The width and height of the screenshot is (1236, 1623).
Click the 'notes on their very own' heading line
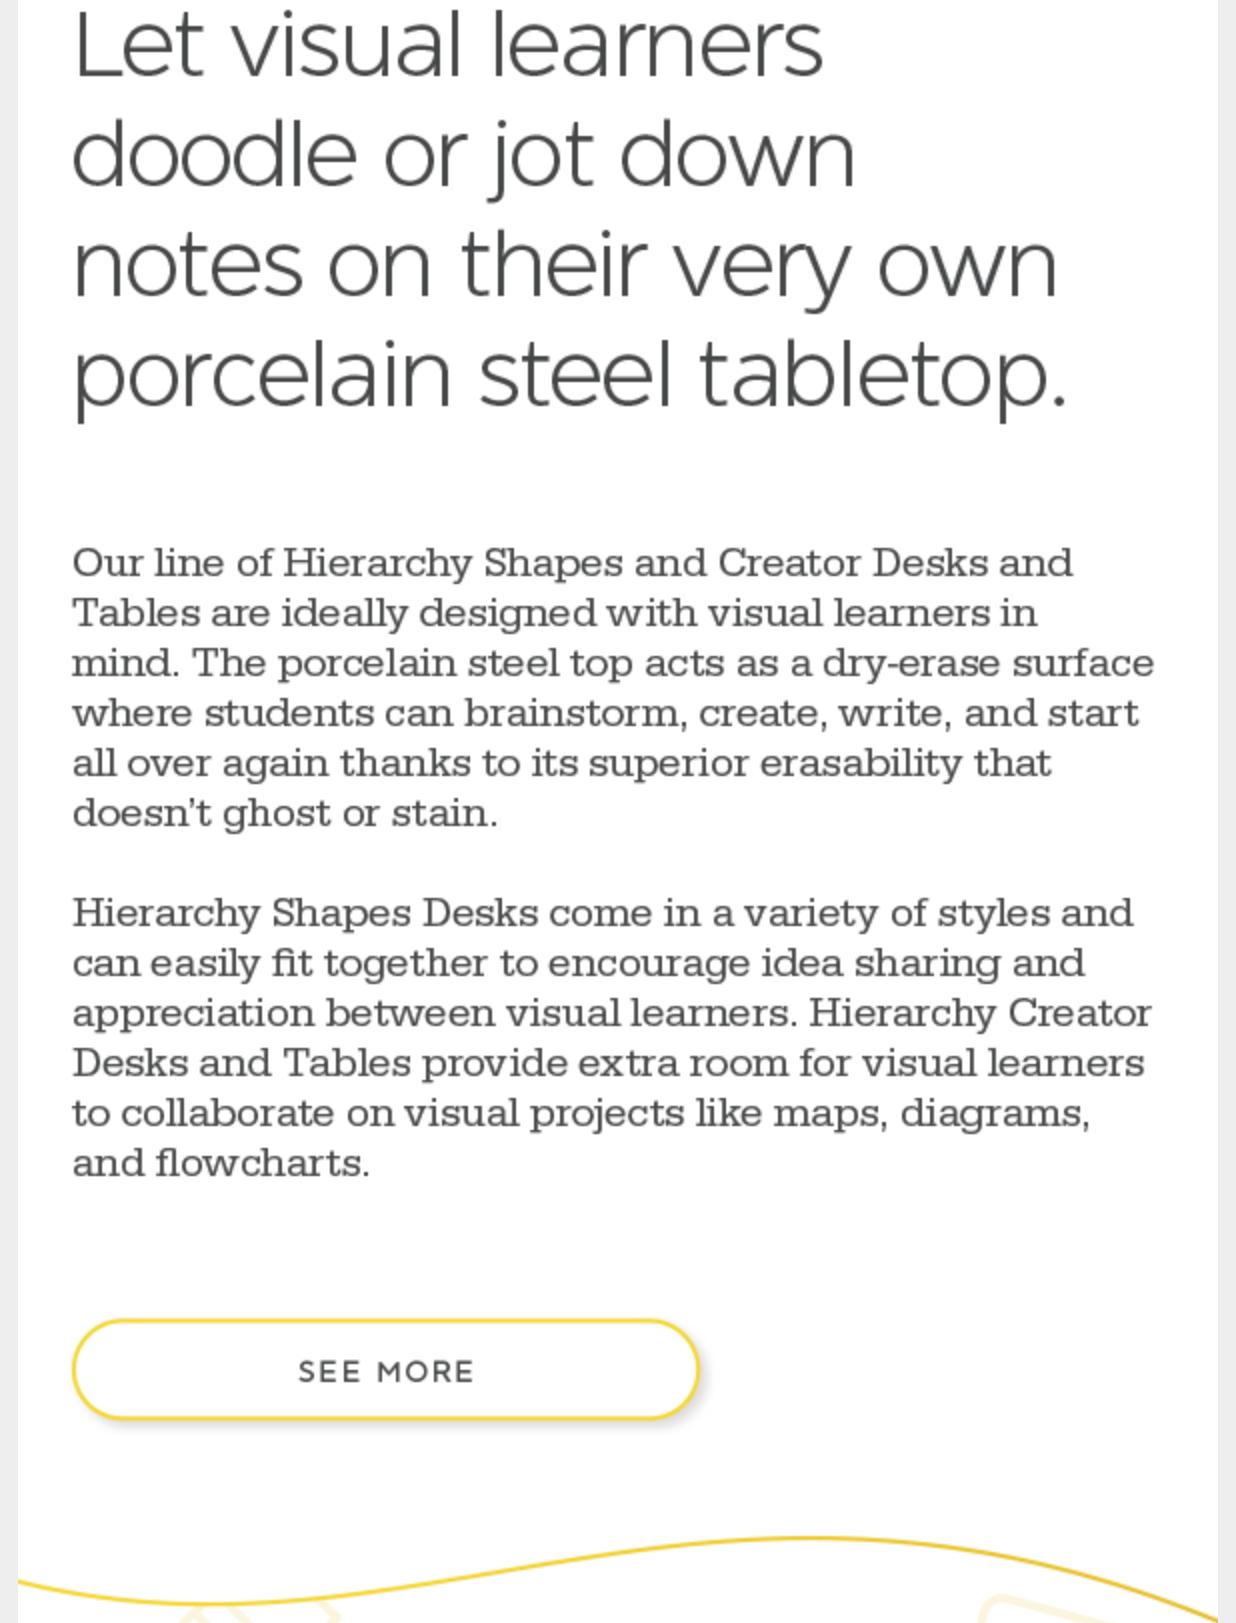point(565,266)
